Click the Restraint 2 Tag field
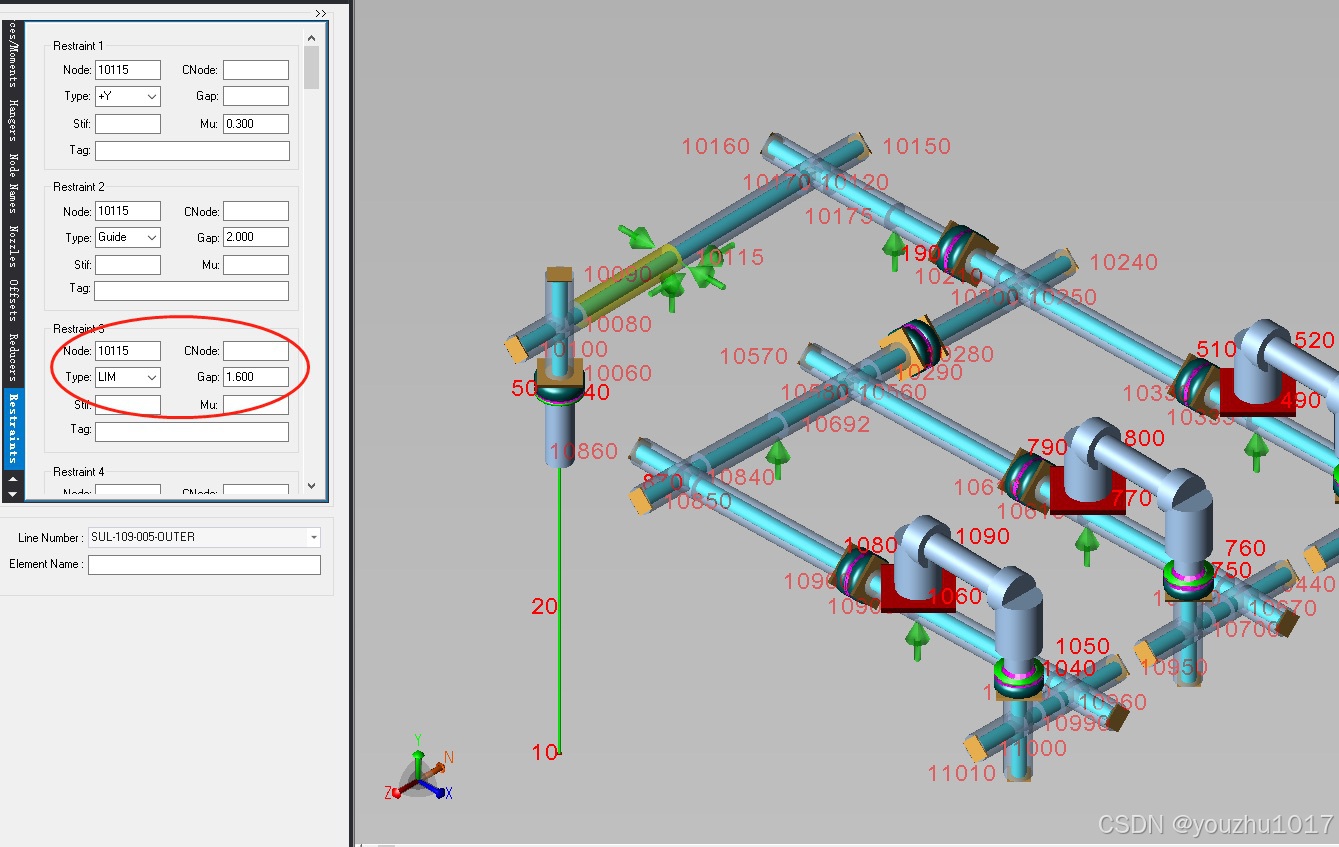The image size is (1339, 847). pyautogui.click(x=192, y=291)
